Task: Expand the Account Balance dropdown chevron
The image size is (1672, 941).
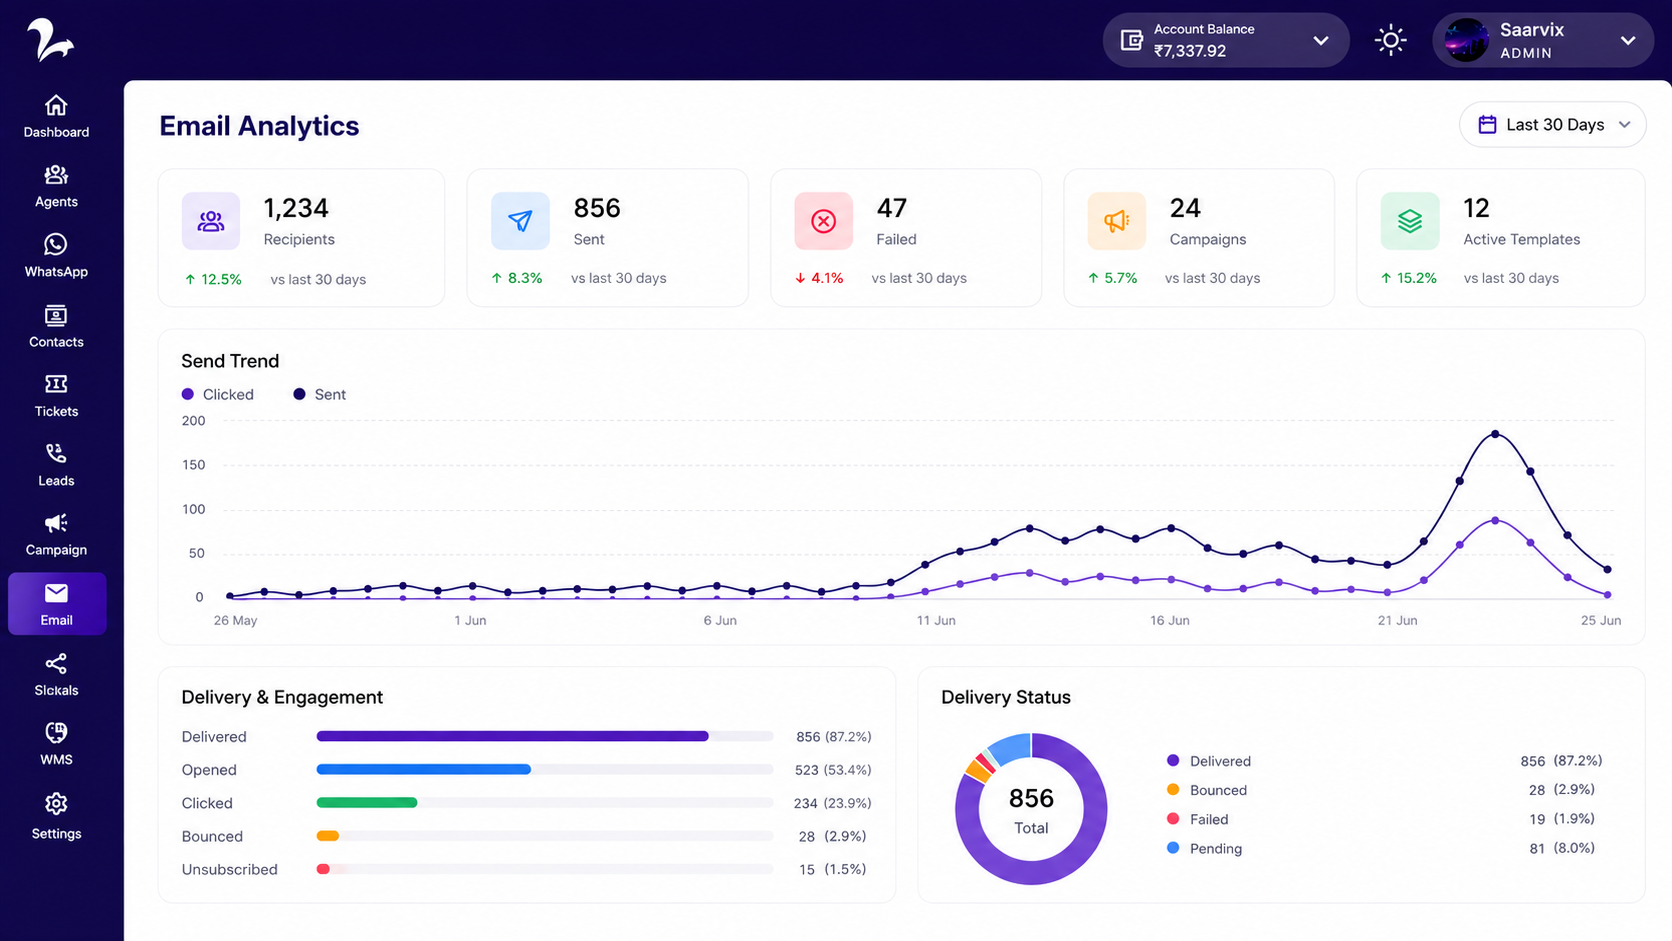Action: [x=1321, y=41]
